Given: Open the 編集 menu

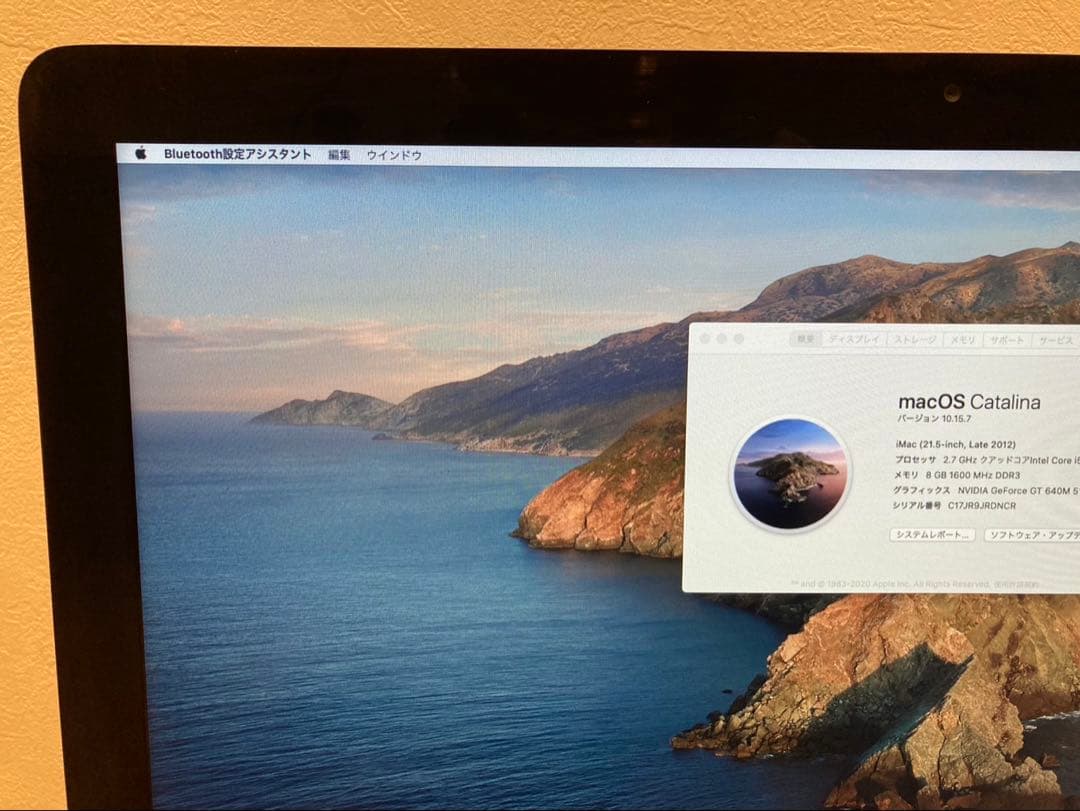Looking at the screenshot, I should click(338, 155).
